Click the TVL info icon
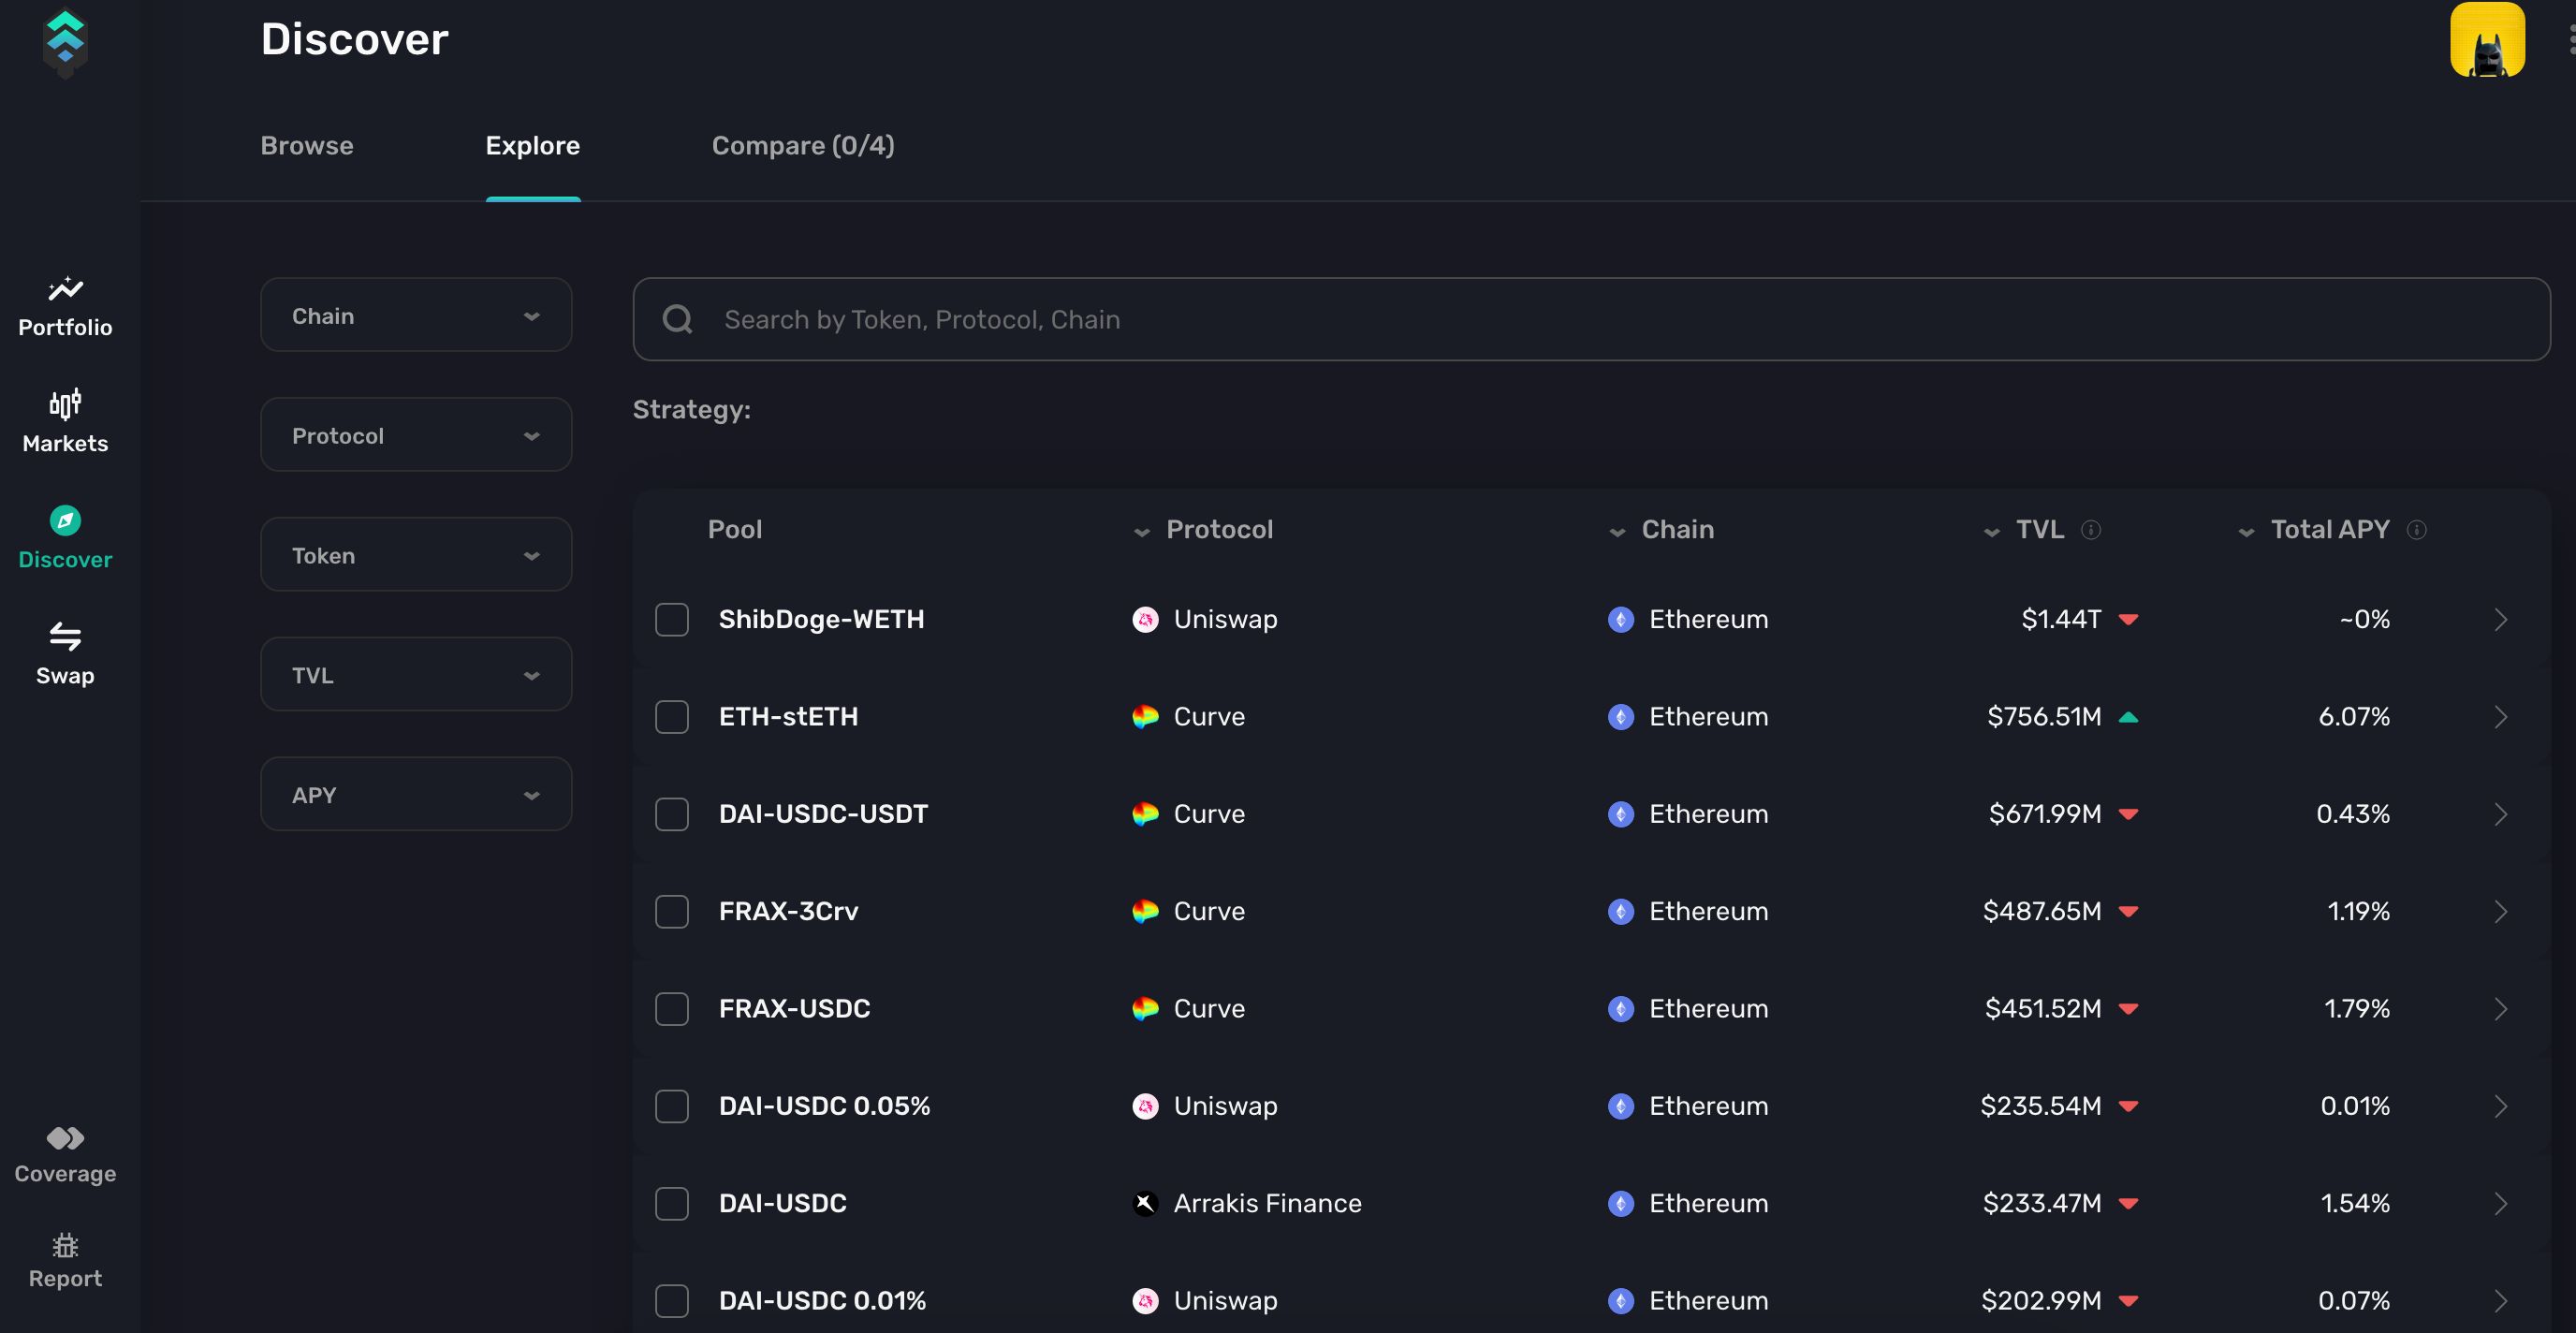This screenshot has width=2576, height=1333. pyautogui.click(x=2090, y=530)
